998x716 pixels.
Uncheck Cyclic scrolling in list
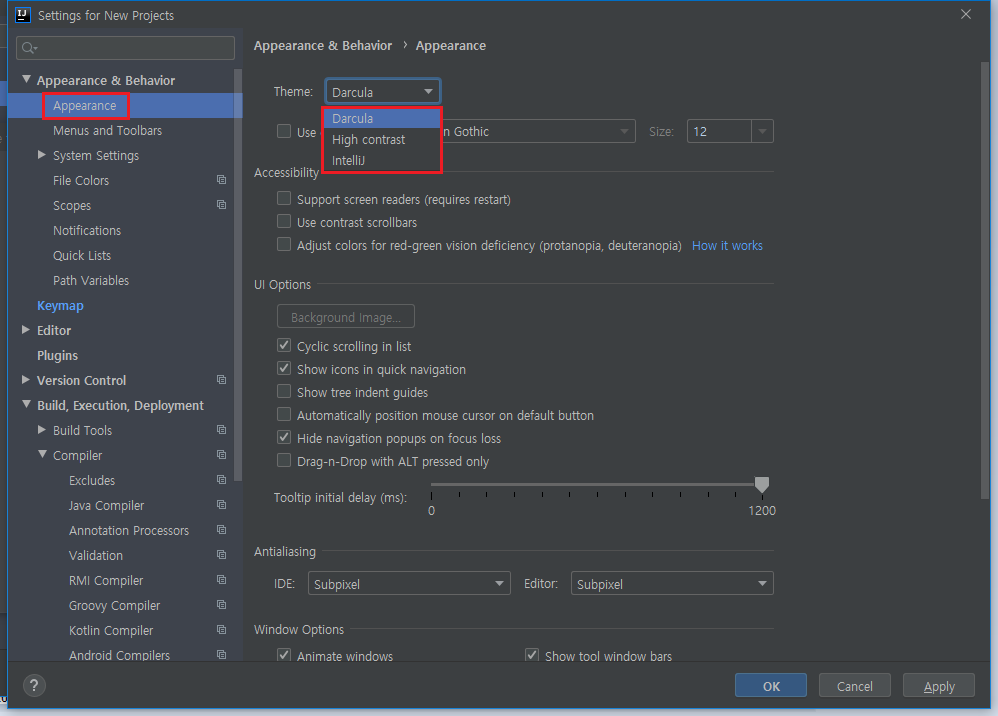pos(284,346)
